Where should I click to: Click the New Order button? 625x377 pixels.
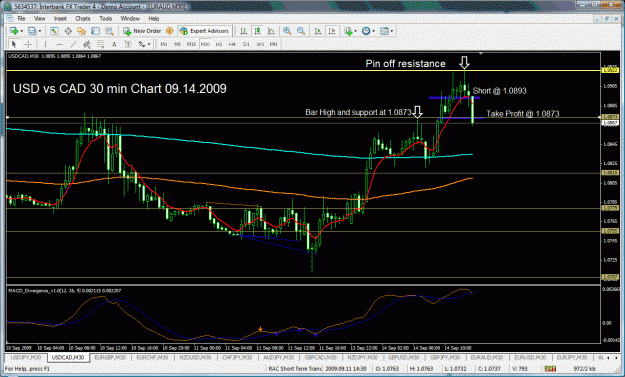pos(142,31)
